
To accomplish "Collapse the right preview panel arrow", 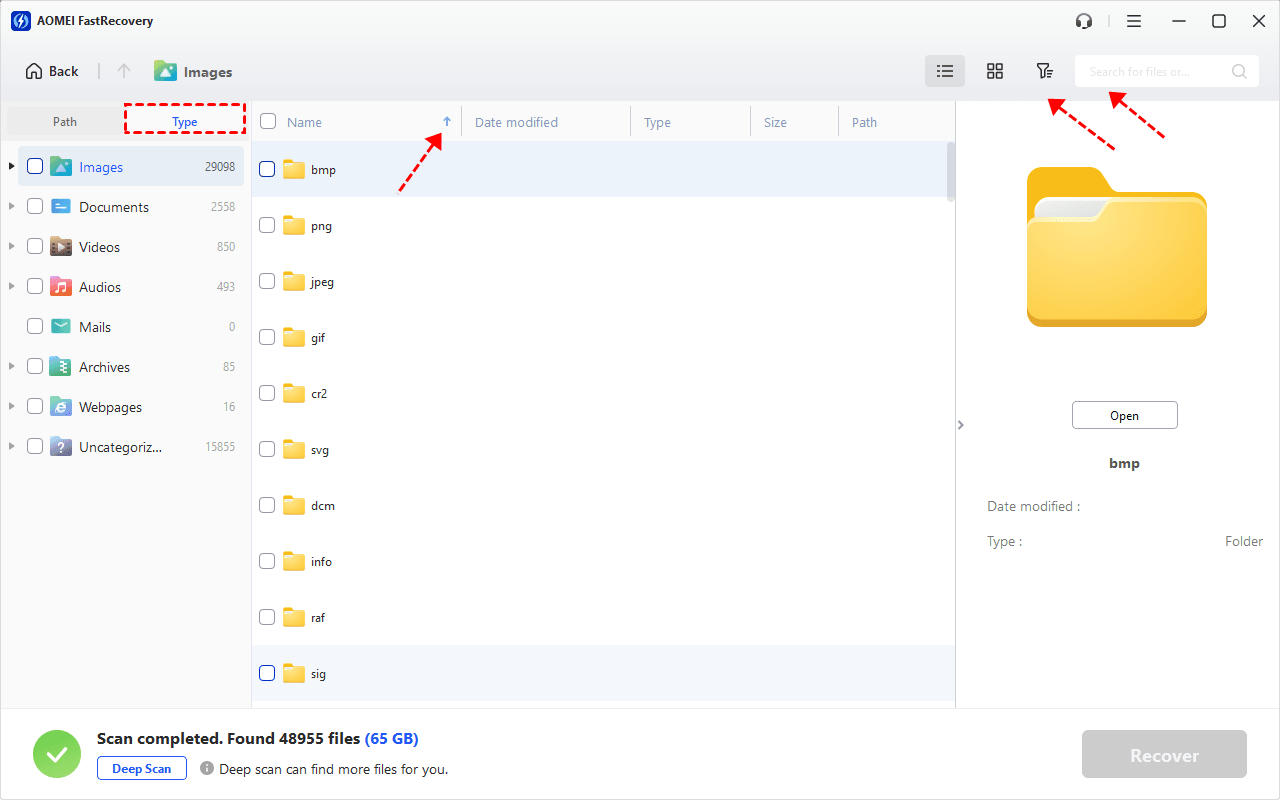I will (x=961, y=425).
